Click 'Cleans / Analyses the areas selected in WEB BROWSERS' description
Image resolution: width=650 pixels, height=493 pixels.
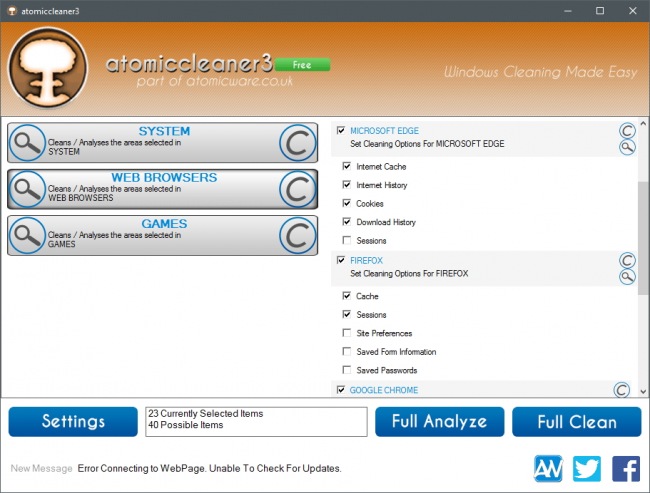(114, 193)
